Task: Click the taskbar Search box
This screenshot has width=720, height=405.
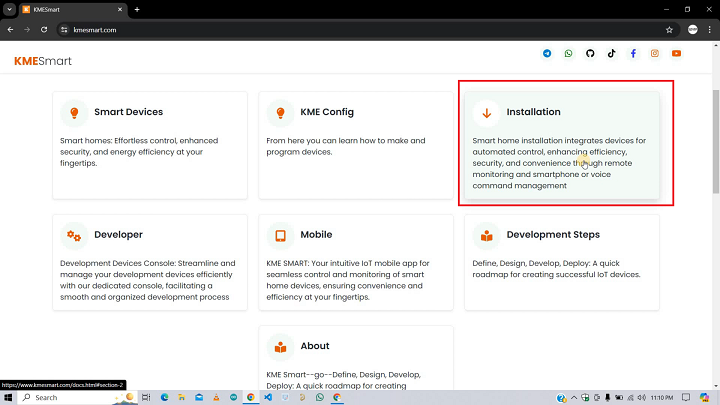Action: coord(78,398)
